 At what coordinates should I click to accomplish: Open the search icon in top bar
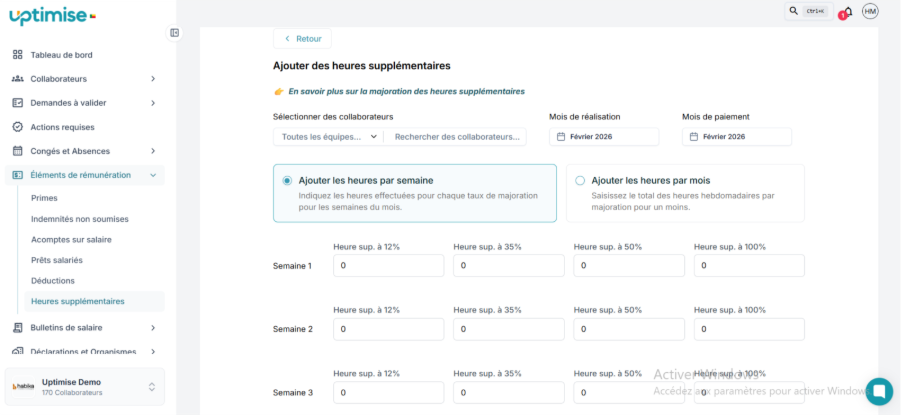click(x=794, y=11)
